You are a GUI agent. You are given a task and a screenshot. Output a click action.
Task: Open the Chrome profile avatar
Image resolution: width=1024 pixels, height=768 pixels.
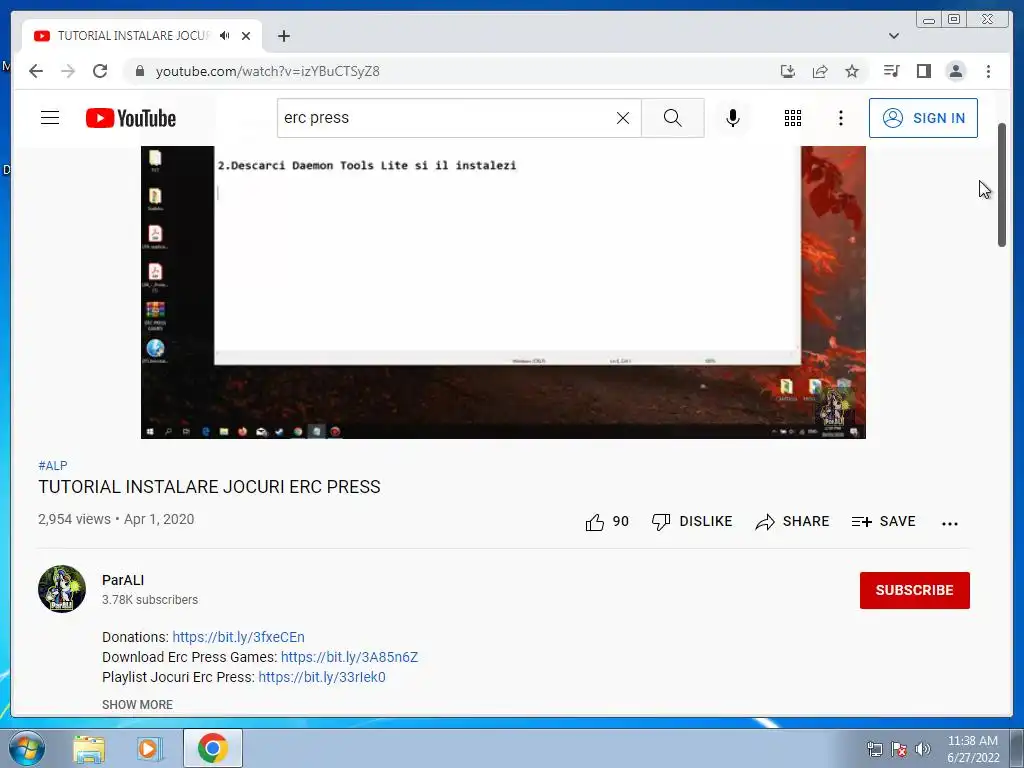pyautogui.click(x=955, y=71)
